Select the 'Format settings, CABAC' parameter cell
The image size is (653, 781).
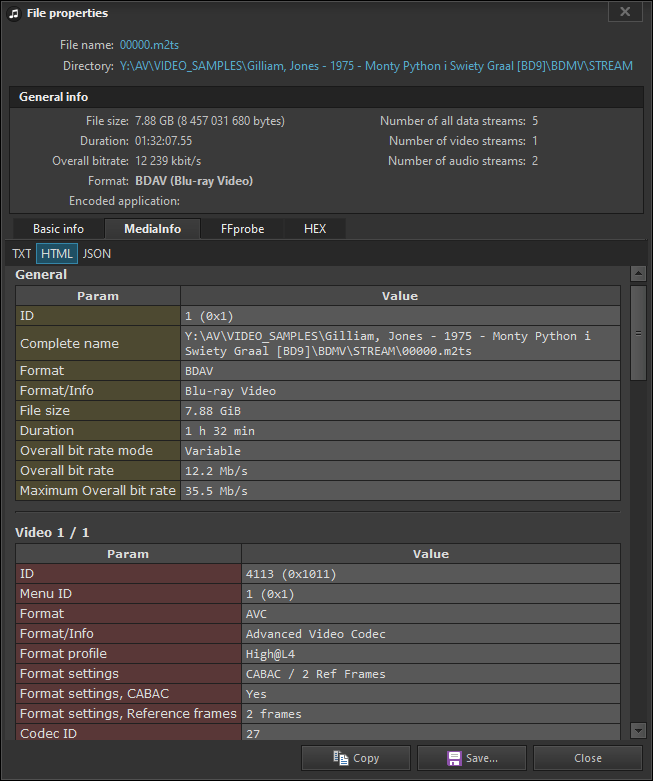(129, 693)
